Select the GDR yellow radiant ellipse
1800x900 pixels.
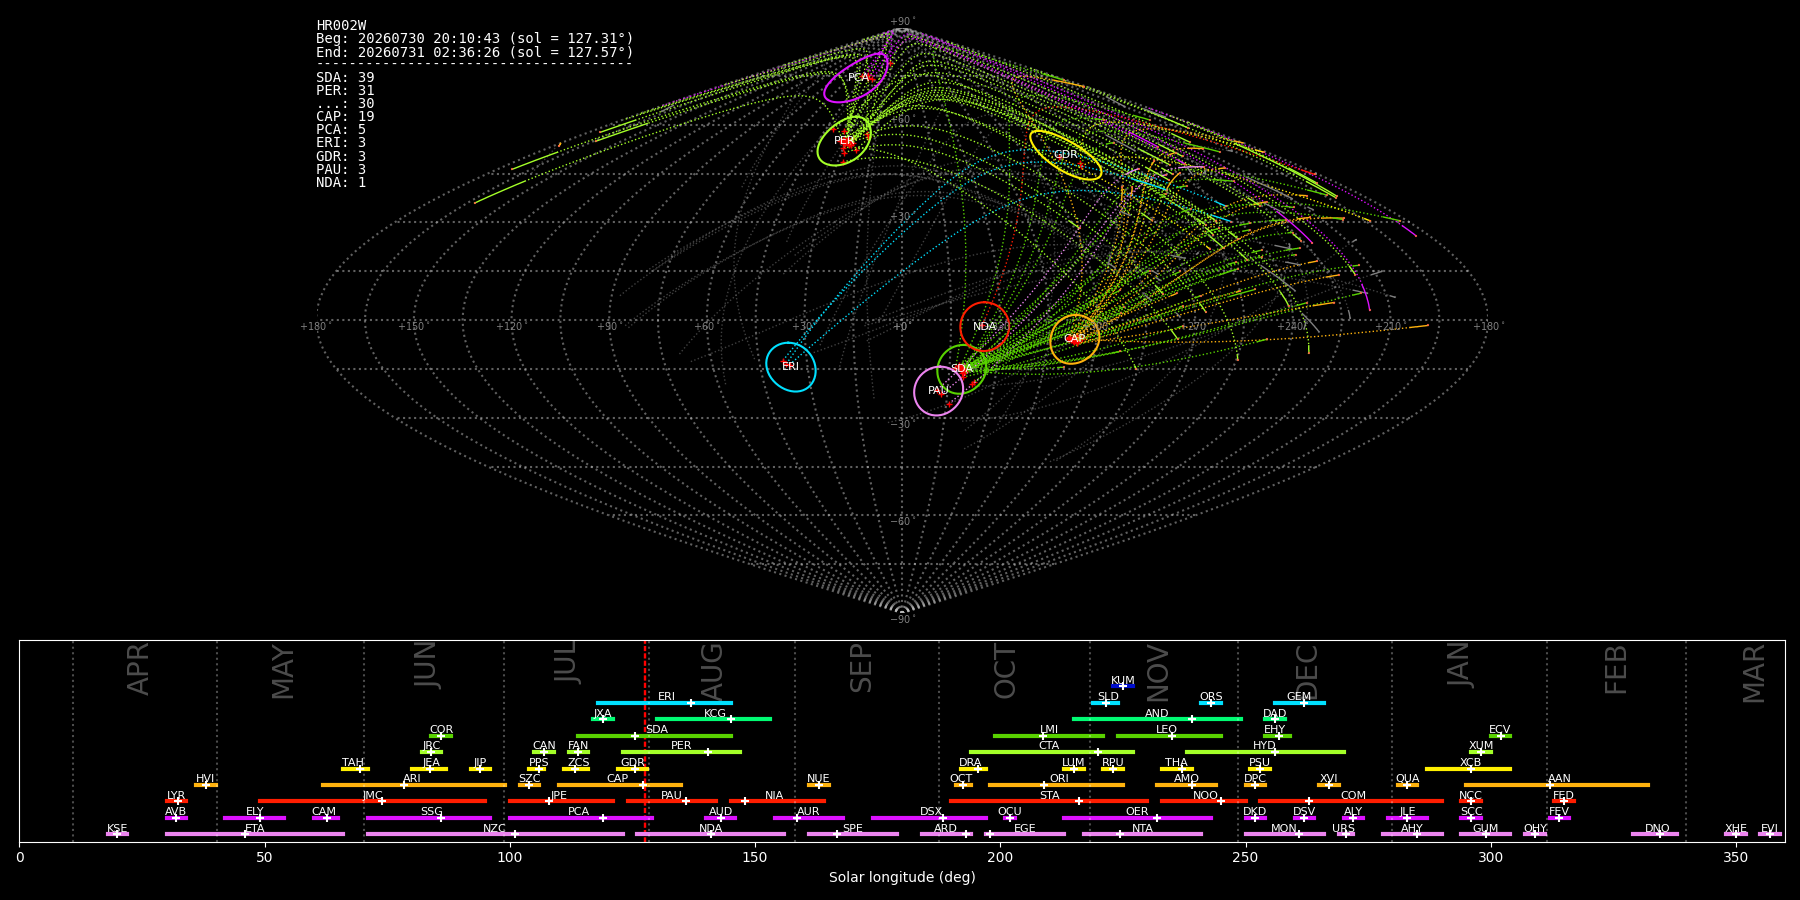point(1066,155)
